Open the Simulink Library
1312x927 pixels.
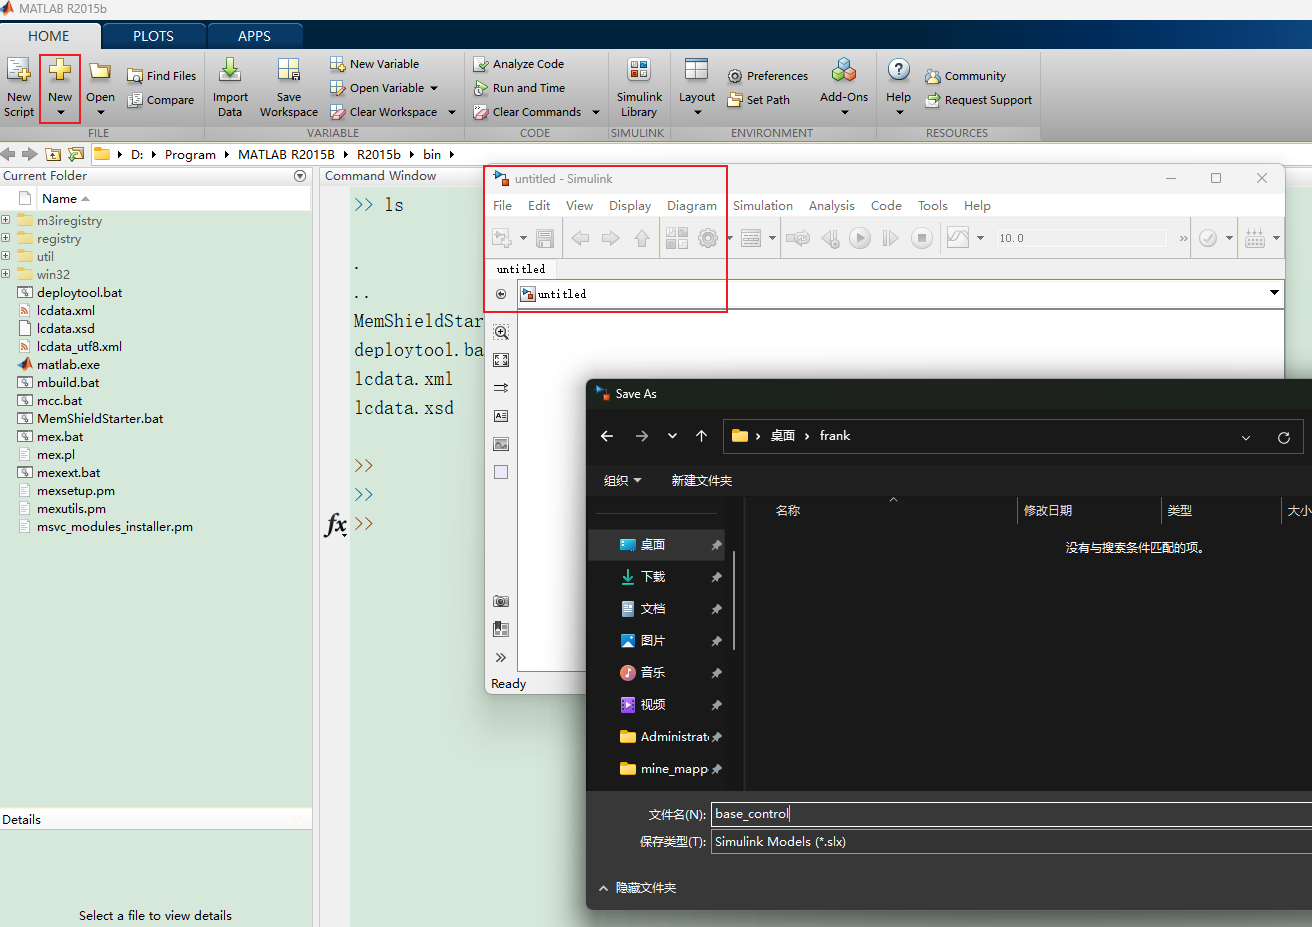pyautogui.click(x=639, y=87)
